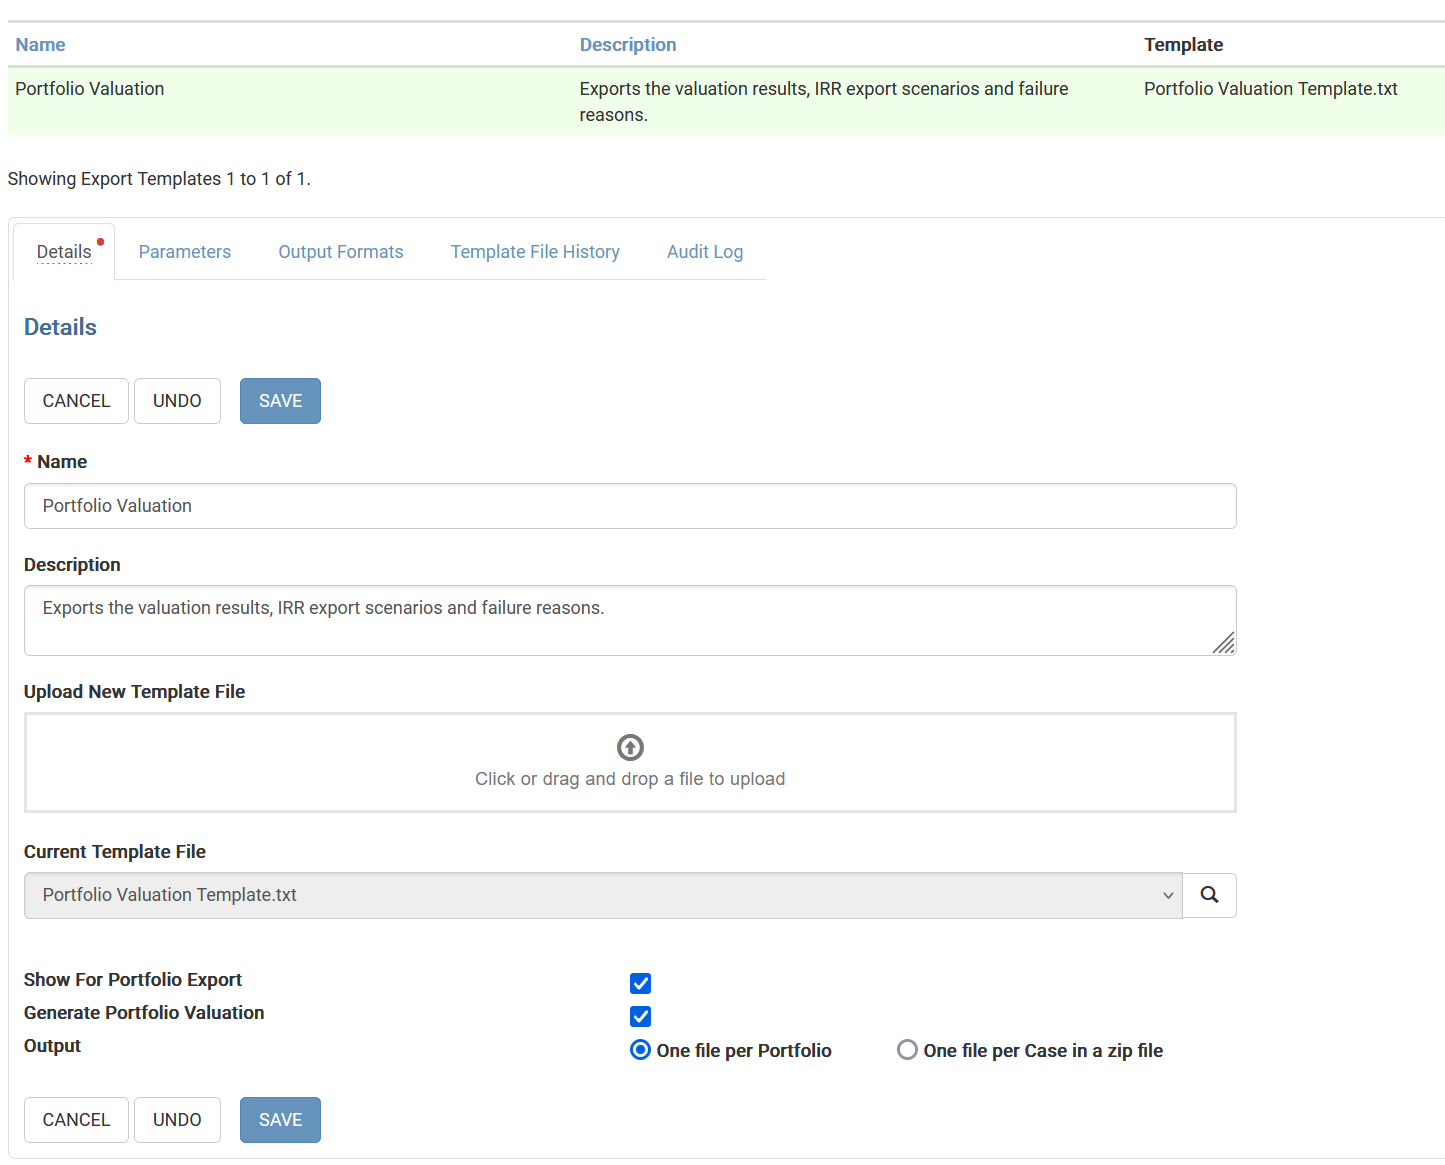Sort the table by Name column
The height and width of the screenshot is (1165, 1445).
pyautogui.click(x=40, y=45)
